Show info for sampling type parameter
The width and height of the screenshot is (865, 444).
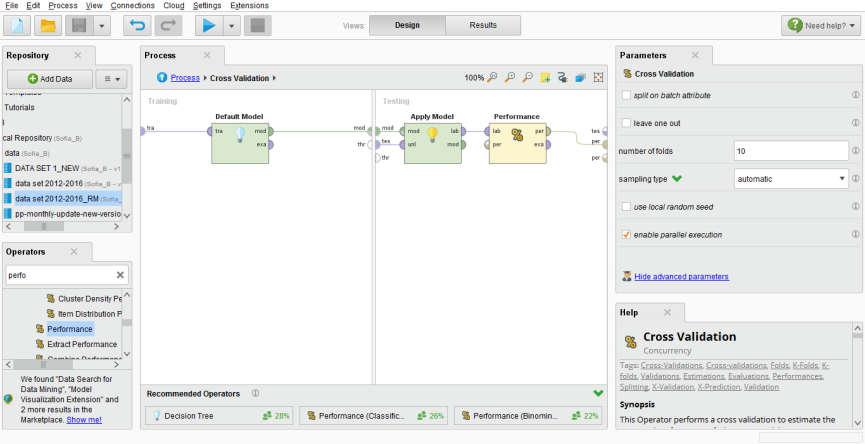pyautogui.click(x=856, y=179)
